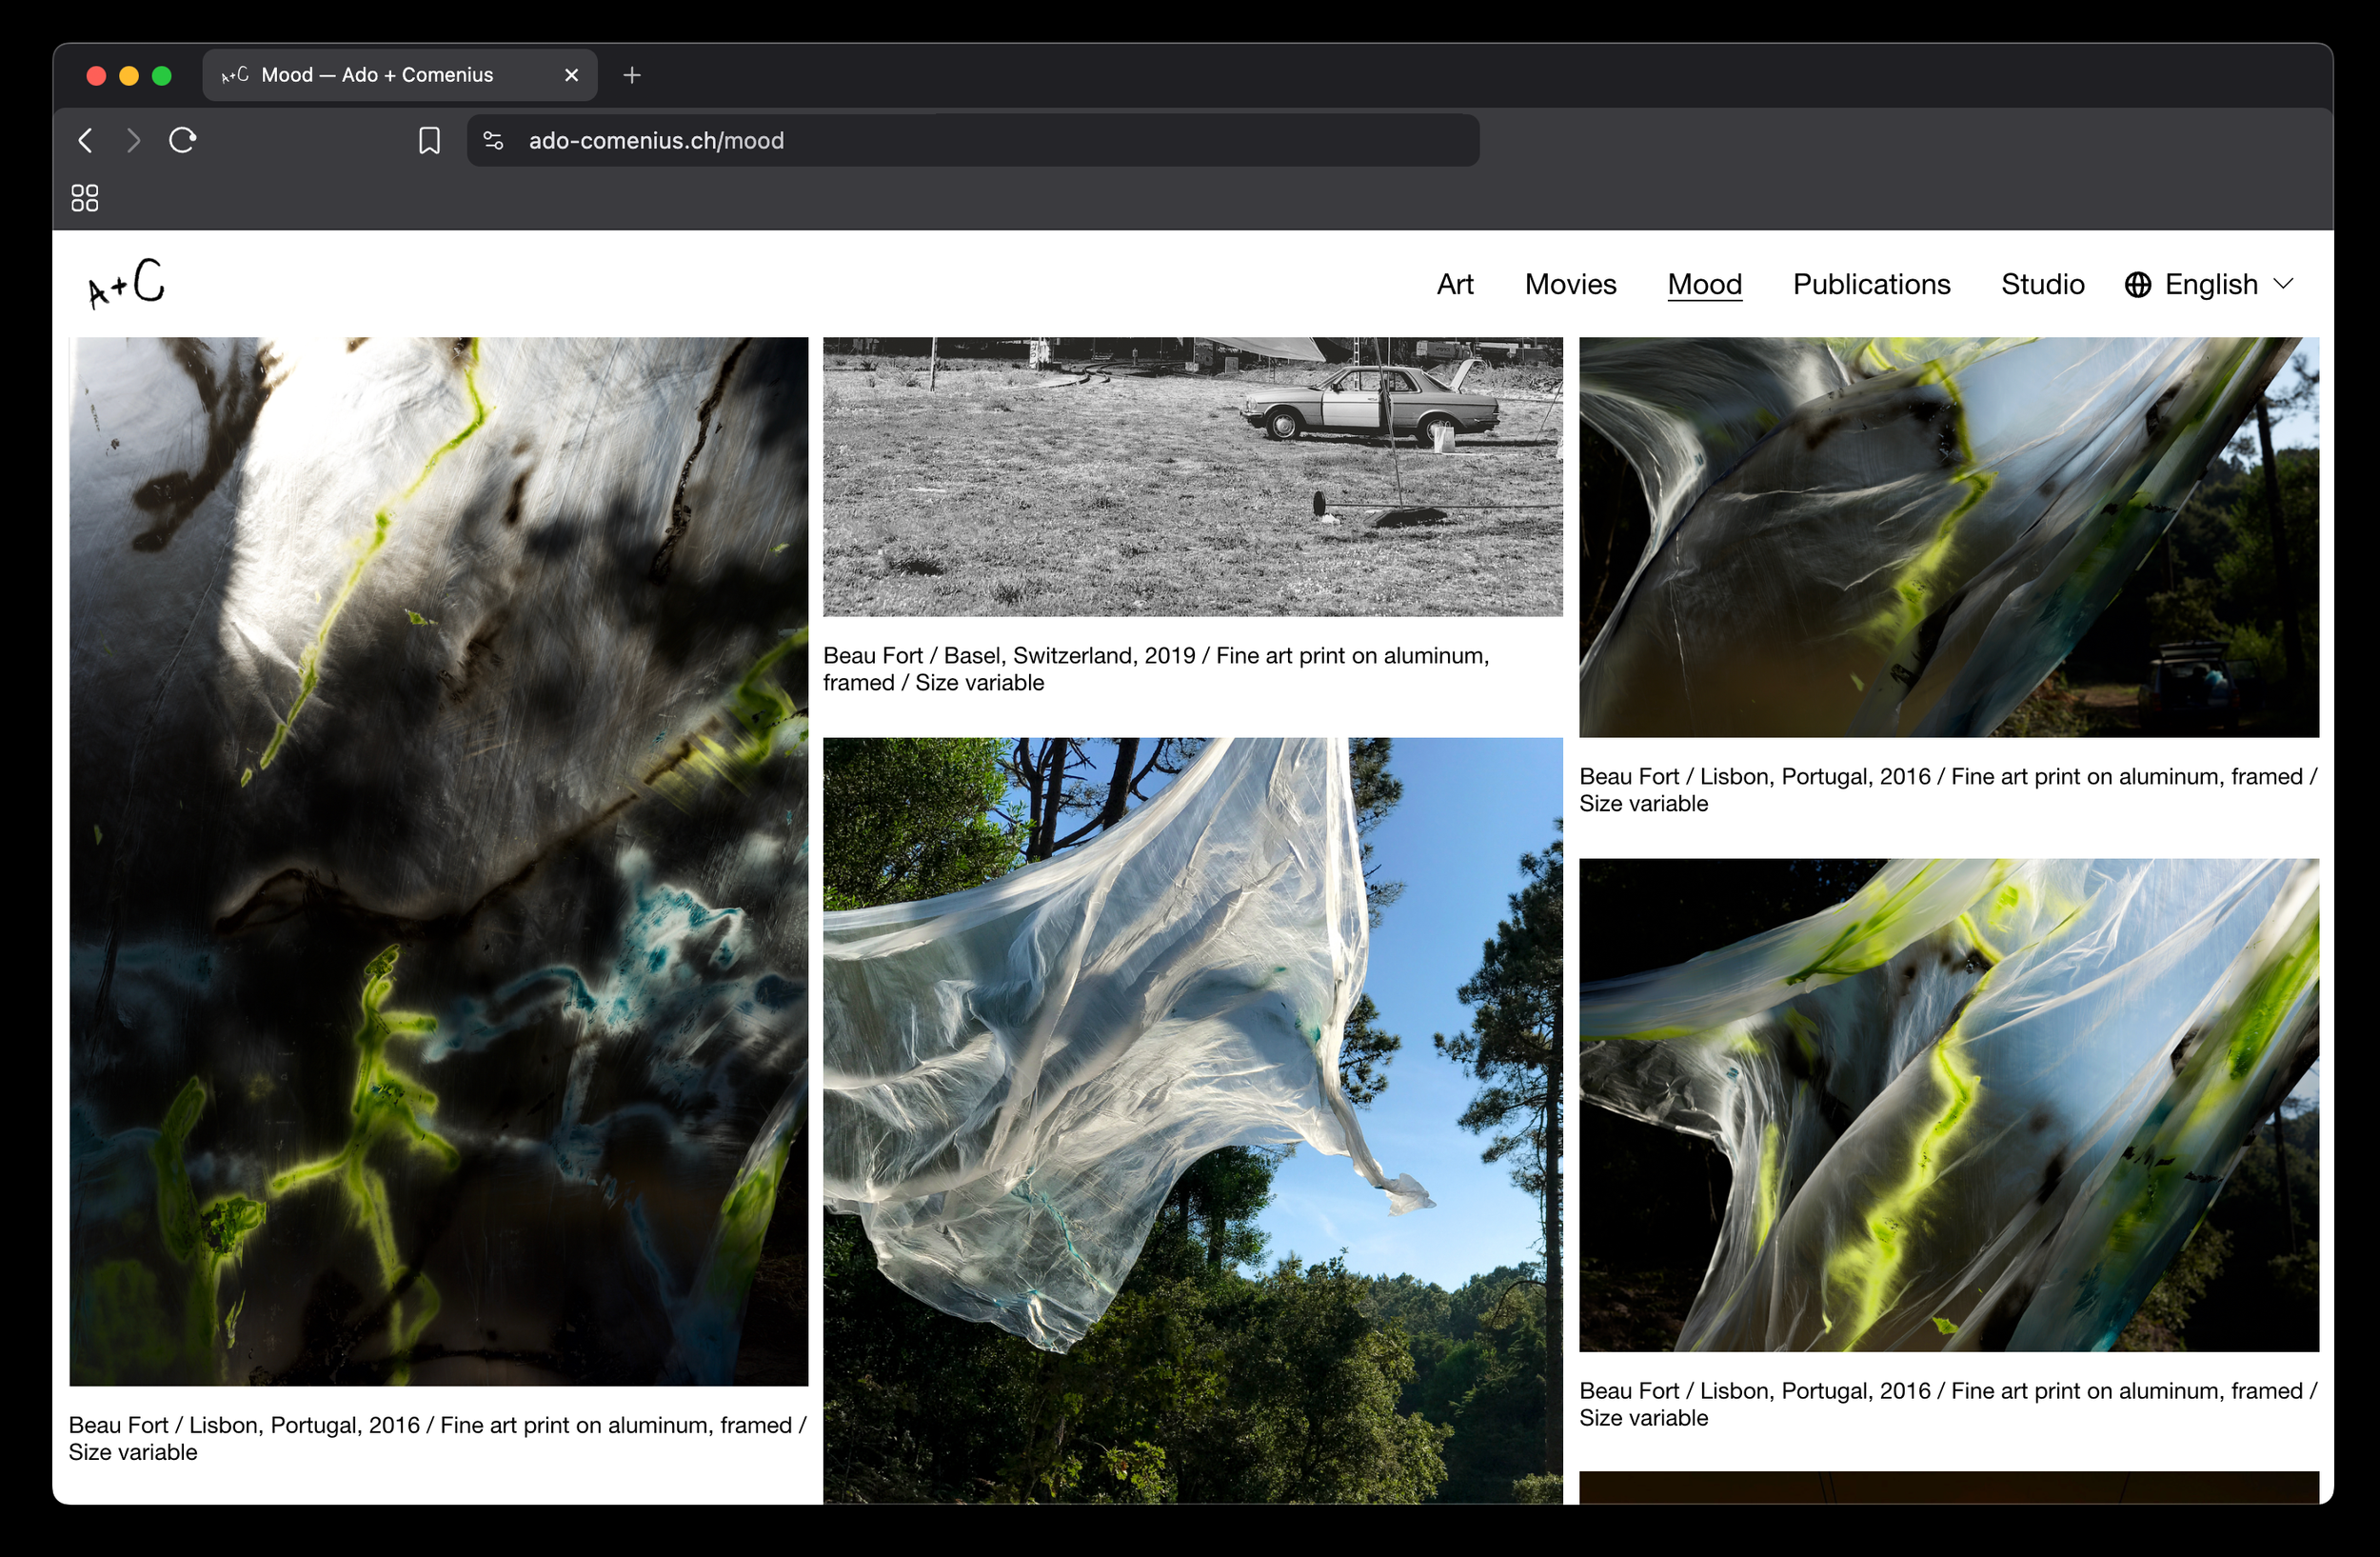
Task: Select the Mood — Ado + Comenius tab
Action: pos(400,75)
